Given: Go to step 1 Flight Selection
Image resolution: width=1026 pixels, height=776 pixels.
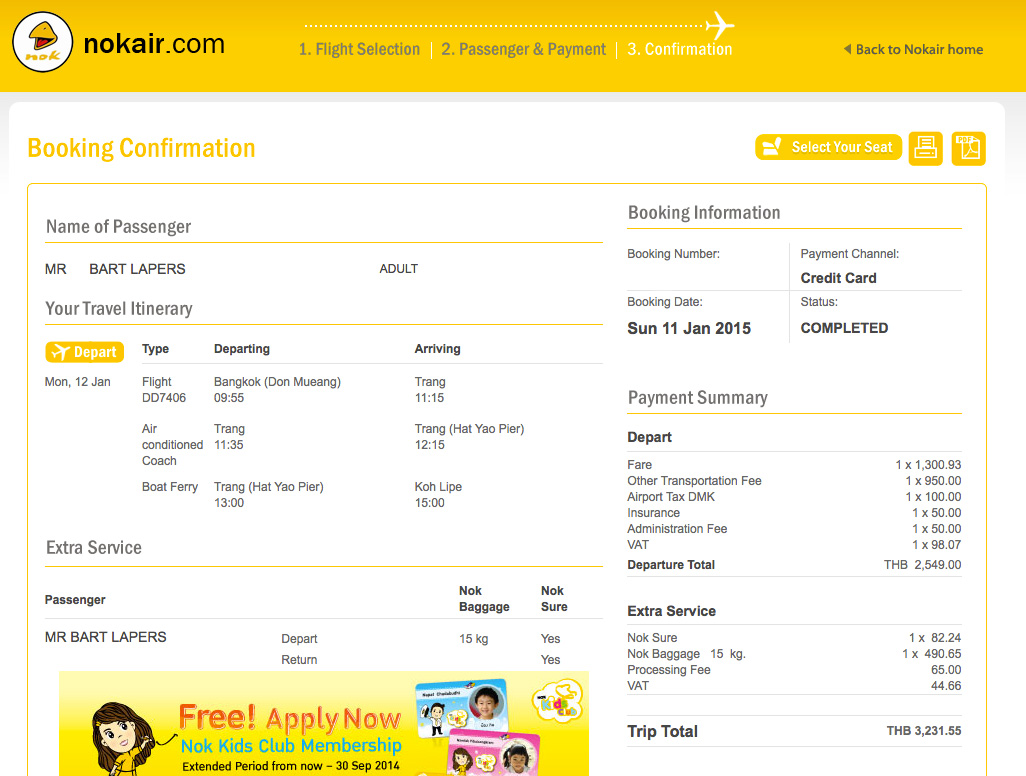Looking at the screenshot, I should point(359,49).
